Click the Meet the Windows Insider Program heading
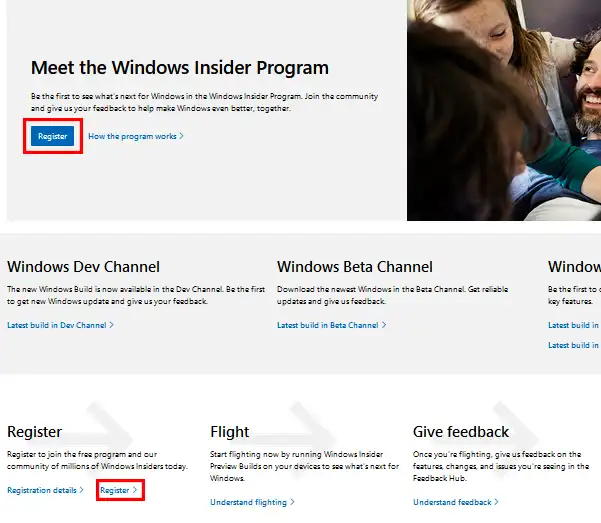This screenshot has height=523, width=601. 180,68
